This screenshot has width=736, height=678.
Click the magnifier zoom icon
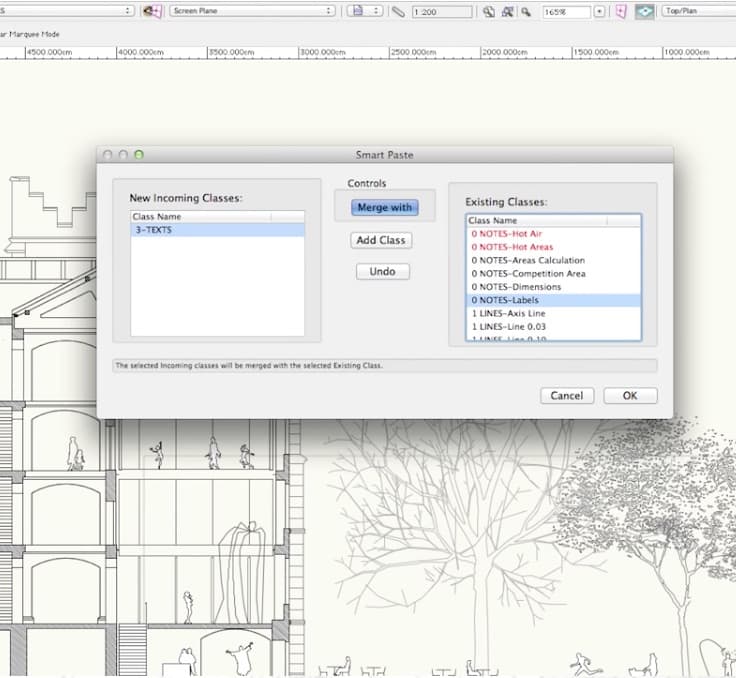526,12
